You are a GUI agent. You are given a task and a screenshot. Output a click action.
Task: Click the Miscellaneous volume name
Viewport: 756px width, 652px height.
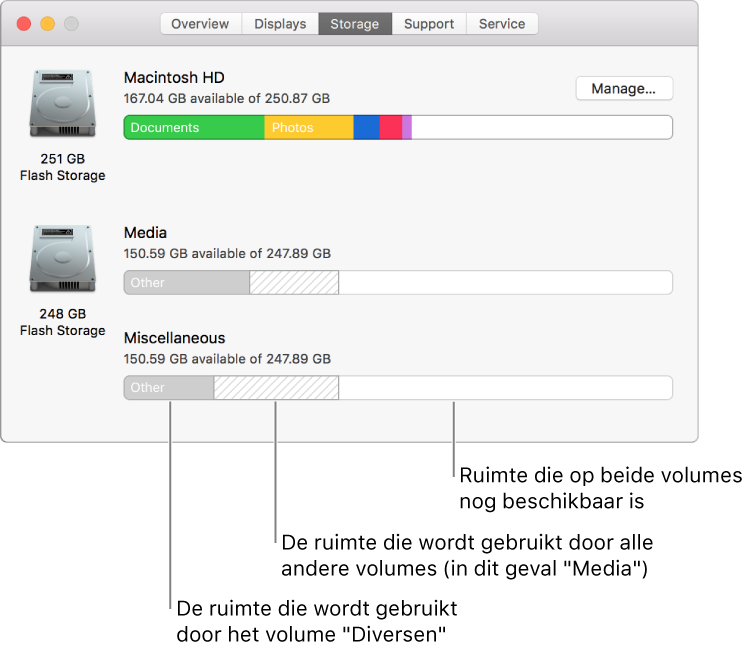pos(175,338)
